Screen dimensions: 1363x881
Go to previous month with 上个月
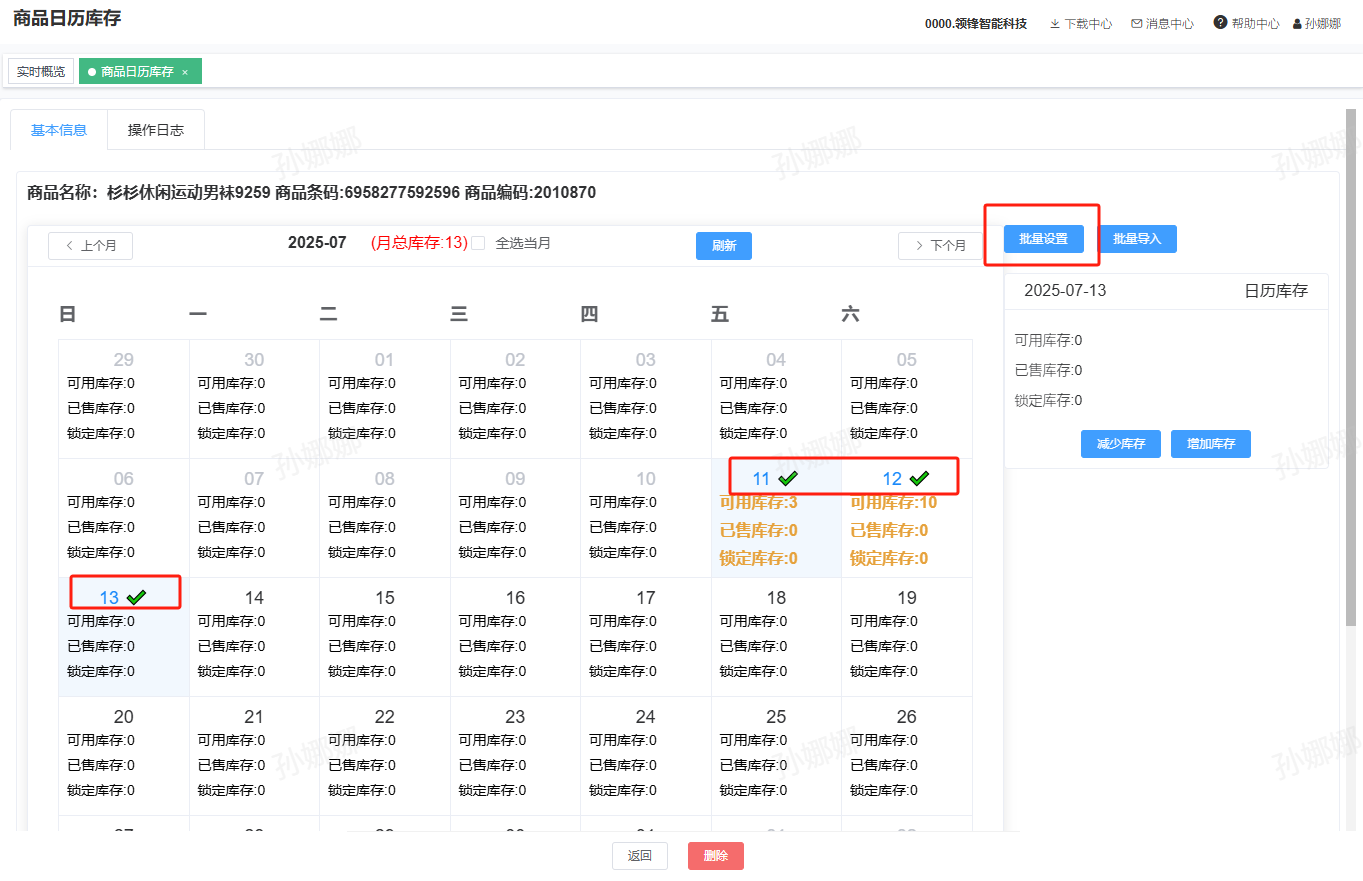click(x=90, y=246)
